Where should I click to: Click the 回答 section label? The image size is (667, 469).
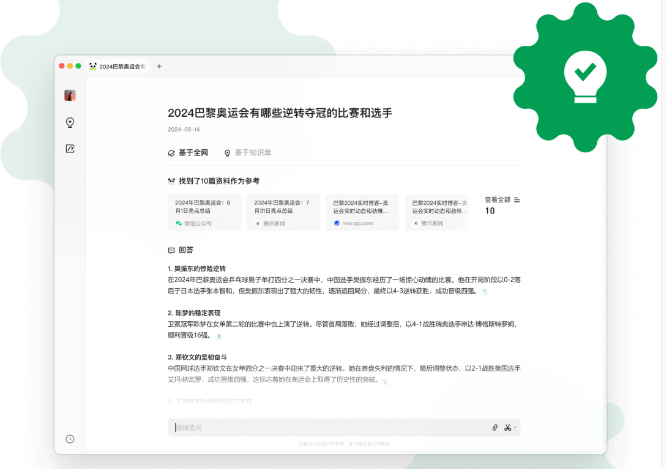[186, 250]
